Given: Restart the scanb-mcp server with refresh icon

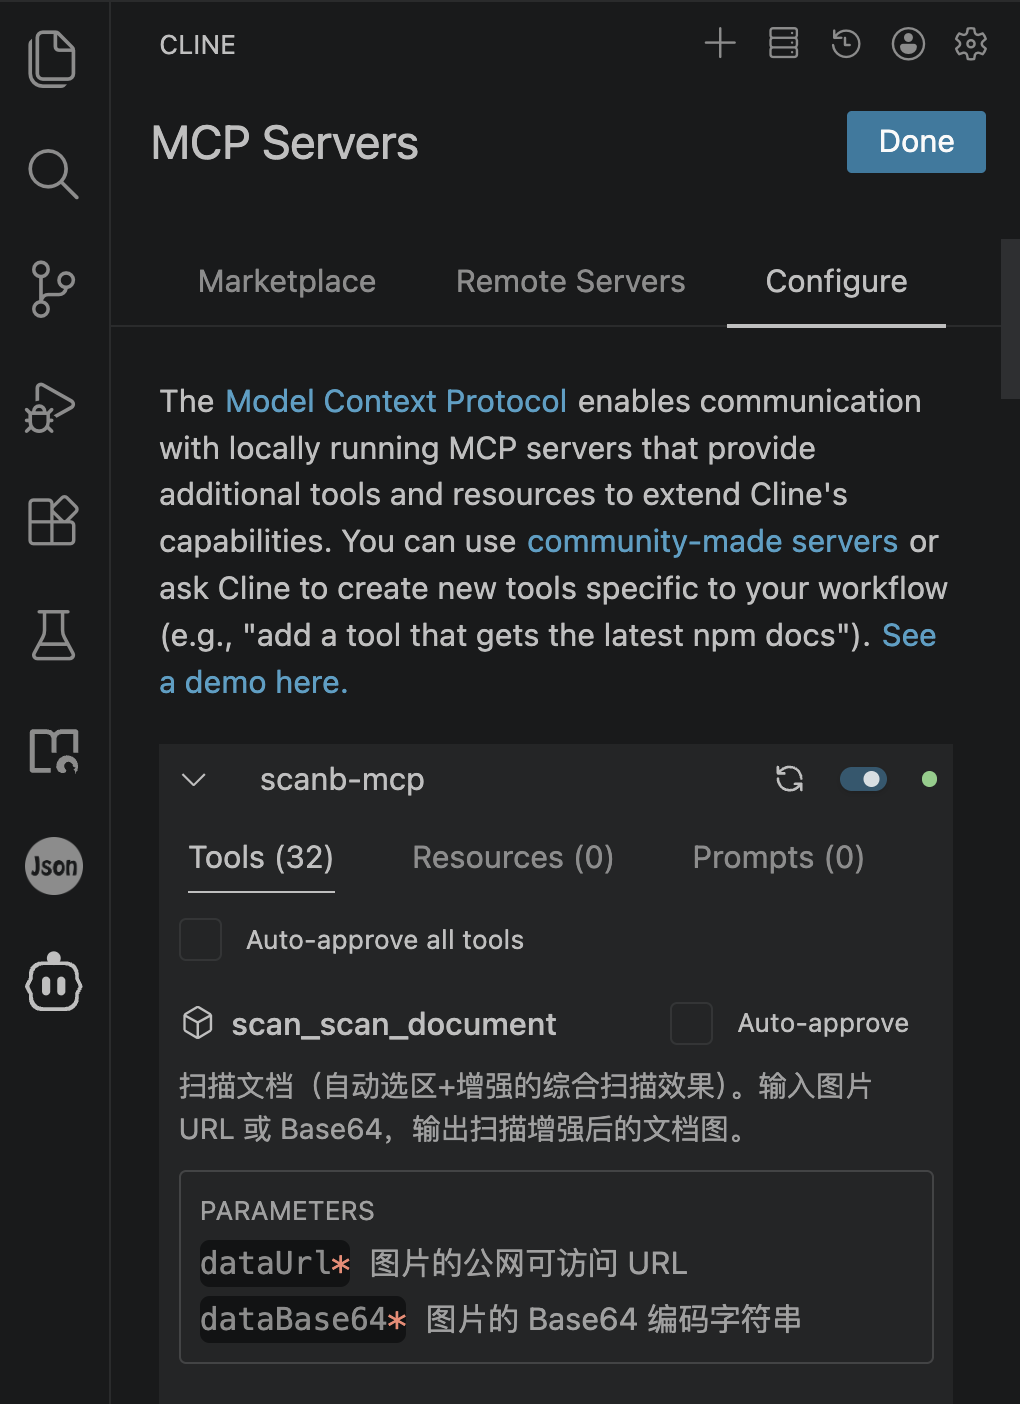Looking at the screenshot, I should pyautogui.click(x=790, y=779).
